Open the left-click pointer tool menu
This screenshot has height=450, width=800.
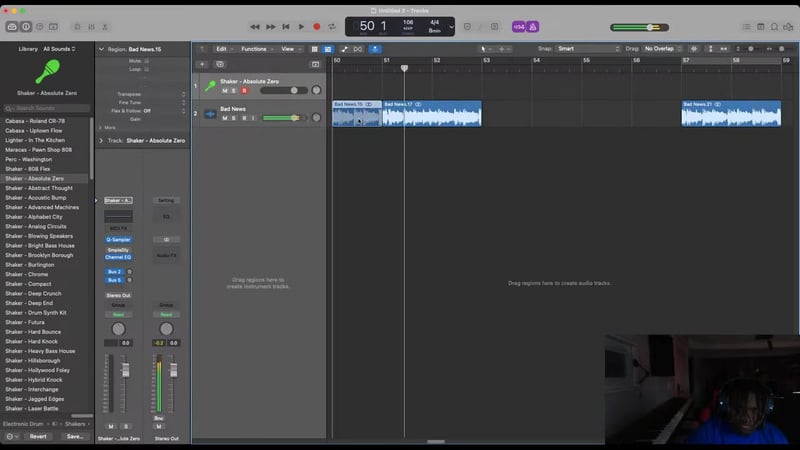click(485, 49)
